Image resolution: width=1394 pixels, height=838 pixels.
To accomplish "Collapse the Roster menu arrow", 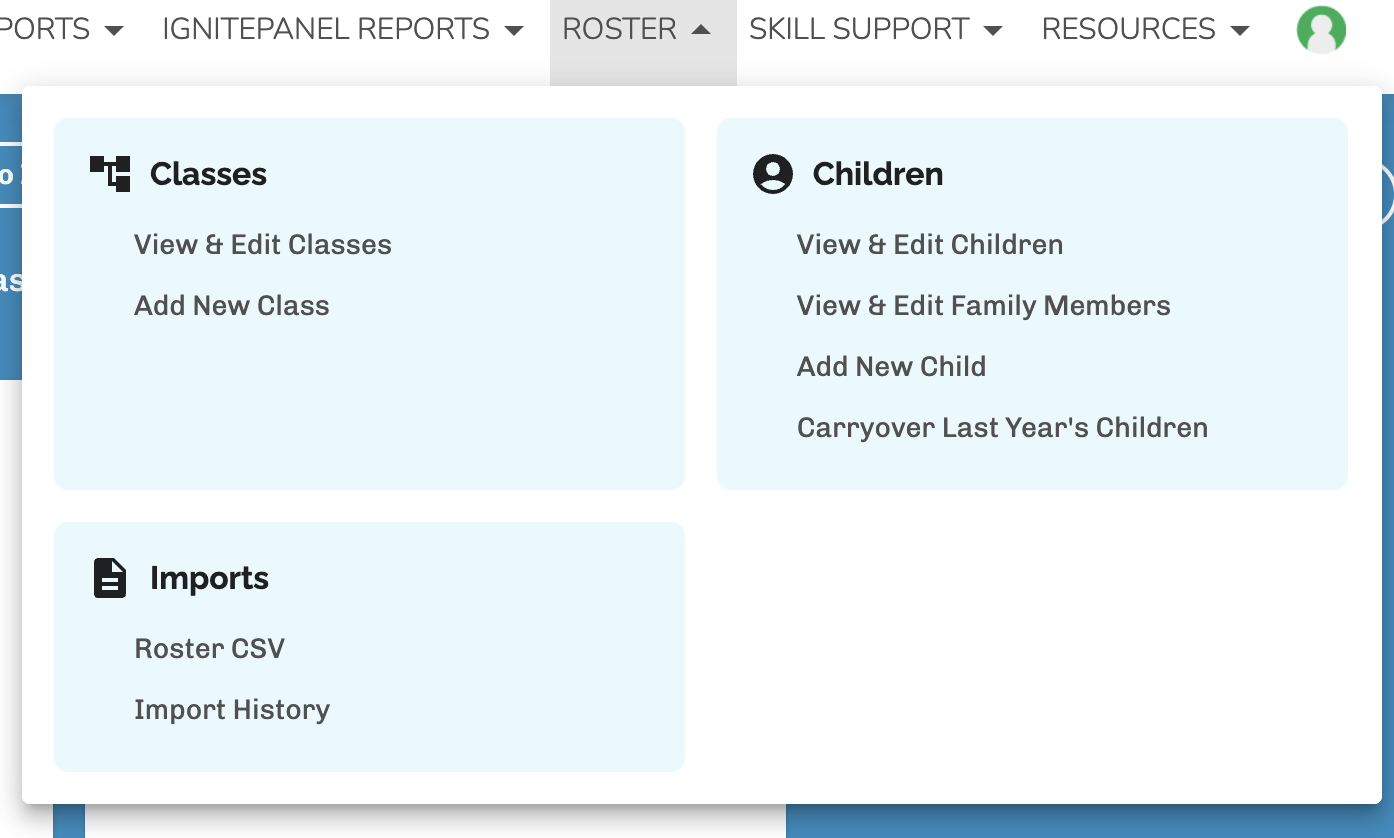I will [701, 30].
